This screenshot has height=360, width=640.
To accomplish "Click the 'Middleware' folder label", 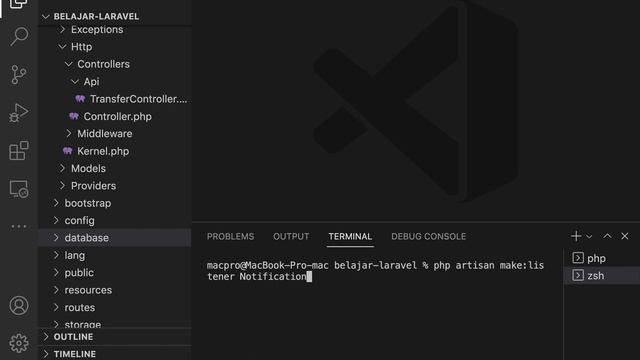I will (104, 133).
